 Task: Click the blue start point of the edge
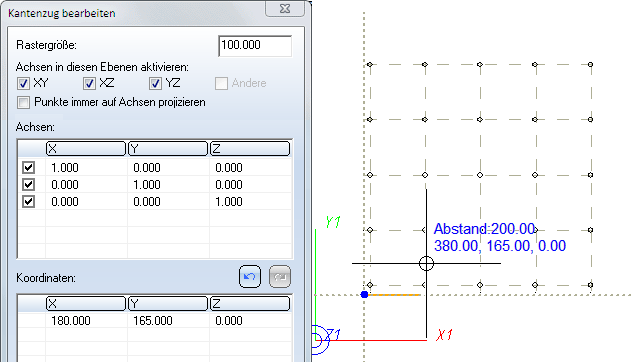pyautogui.click(x=365, y=294)
